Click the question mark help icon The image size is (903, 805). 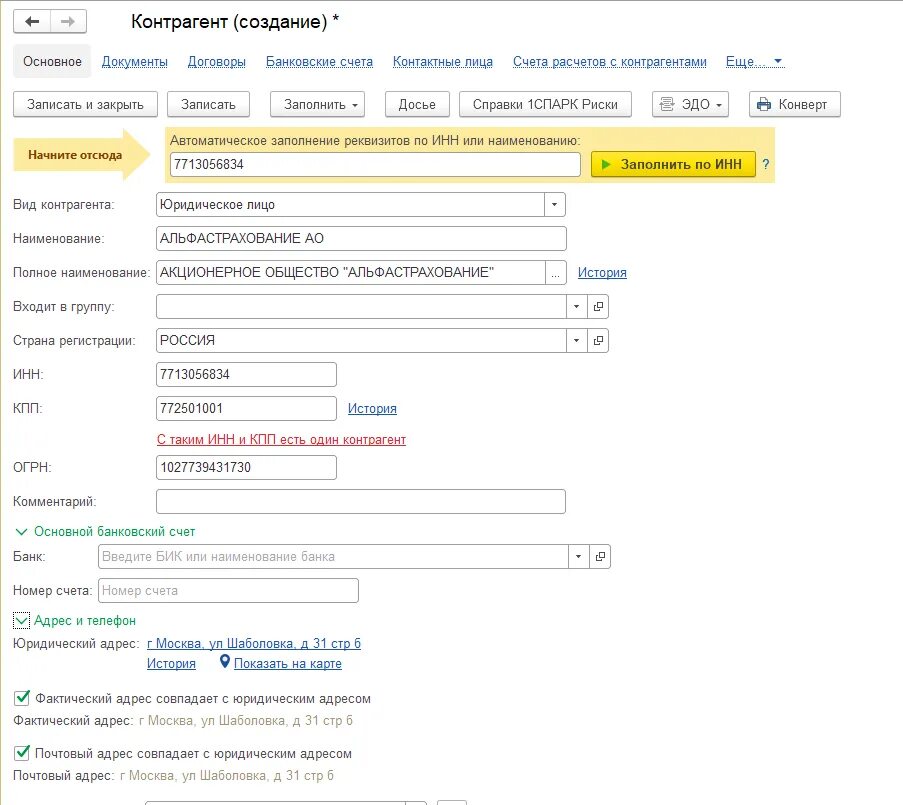coord(765,164)
